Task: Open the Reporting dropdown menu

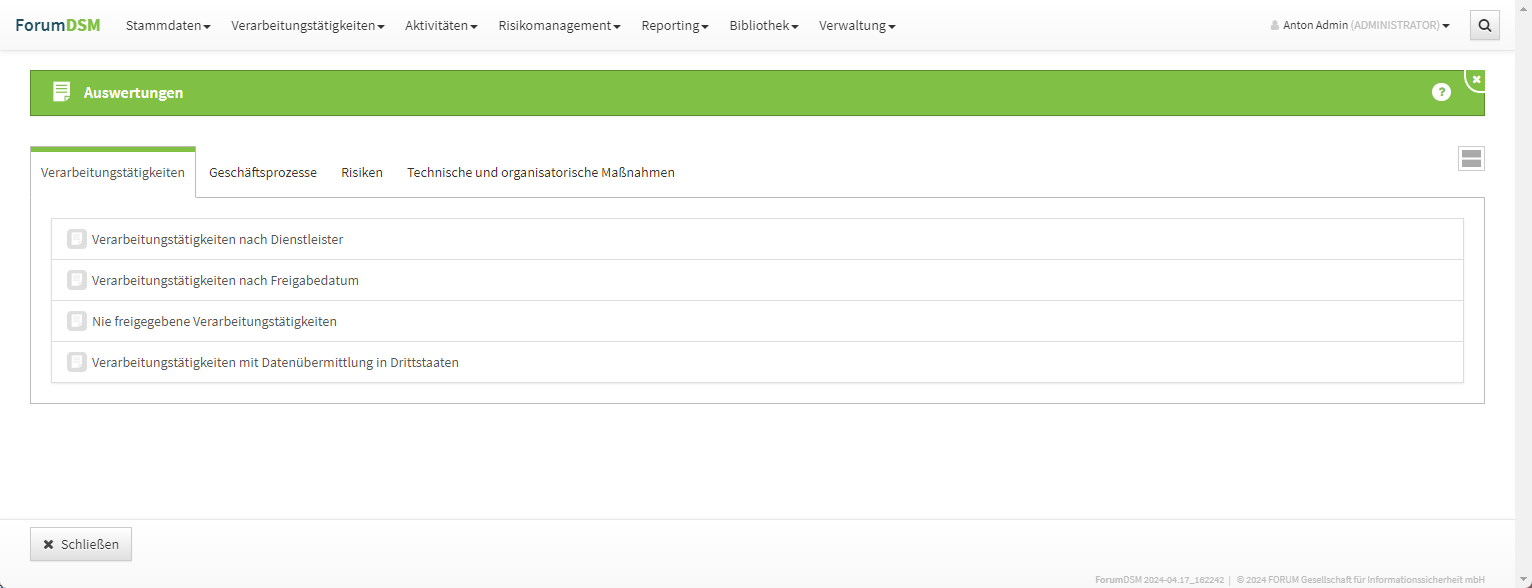Action: tap(675, 26)
